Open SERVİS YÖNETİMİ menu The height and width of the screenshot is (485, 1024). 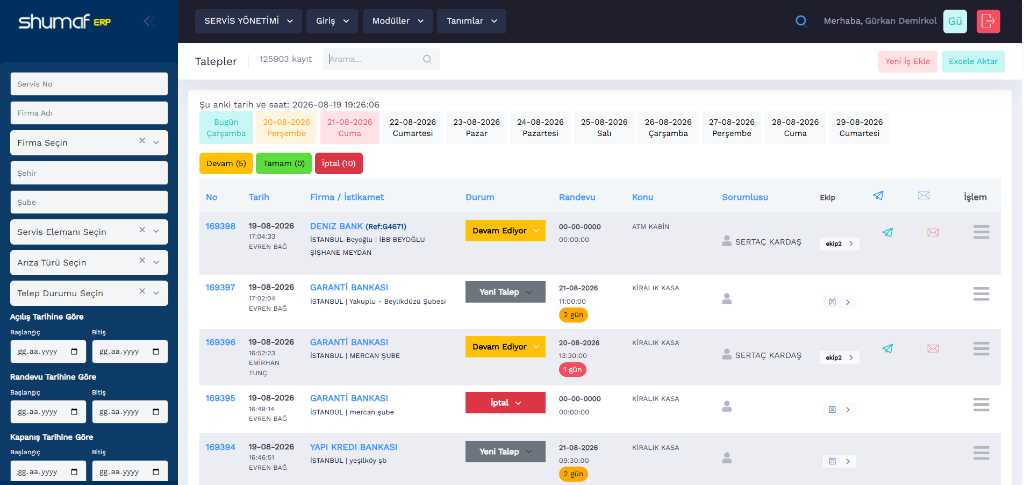pyautogui.click(x=248, y=21)
